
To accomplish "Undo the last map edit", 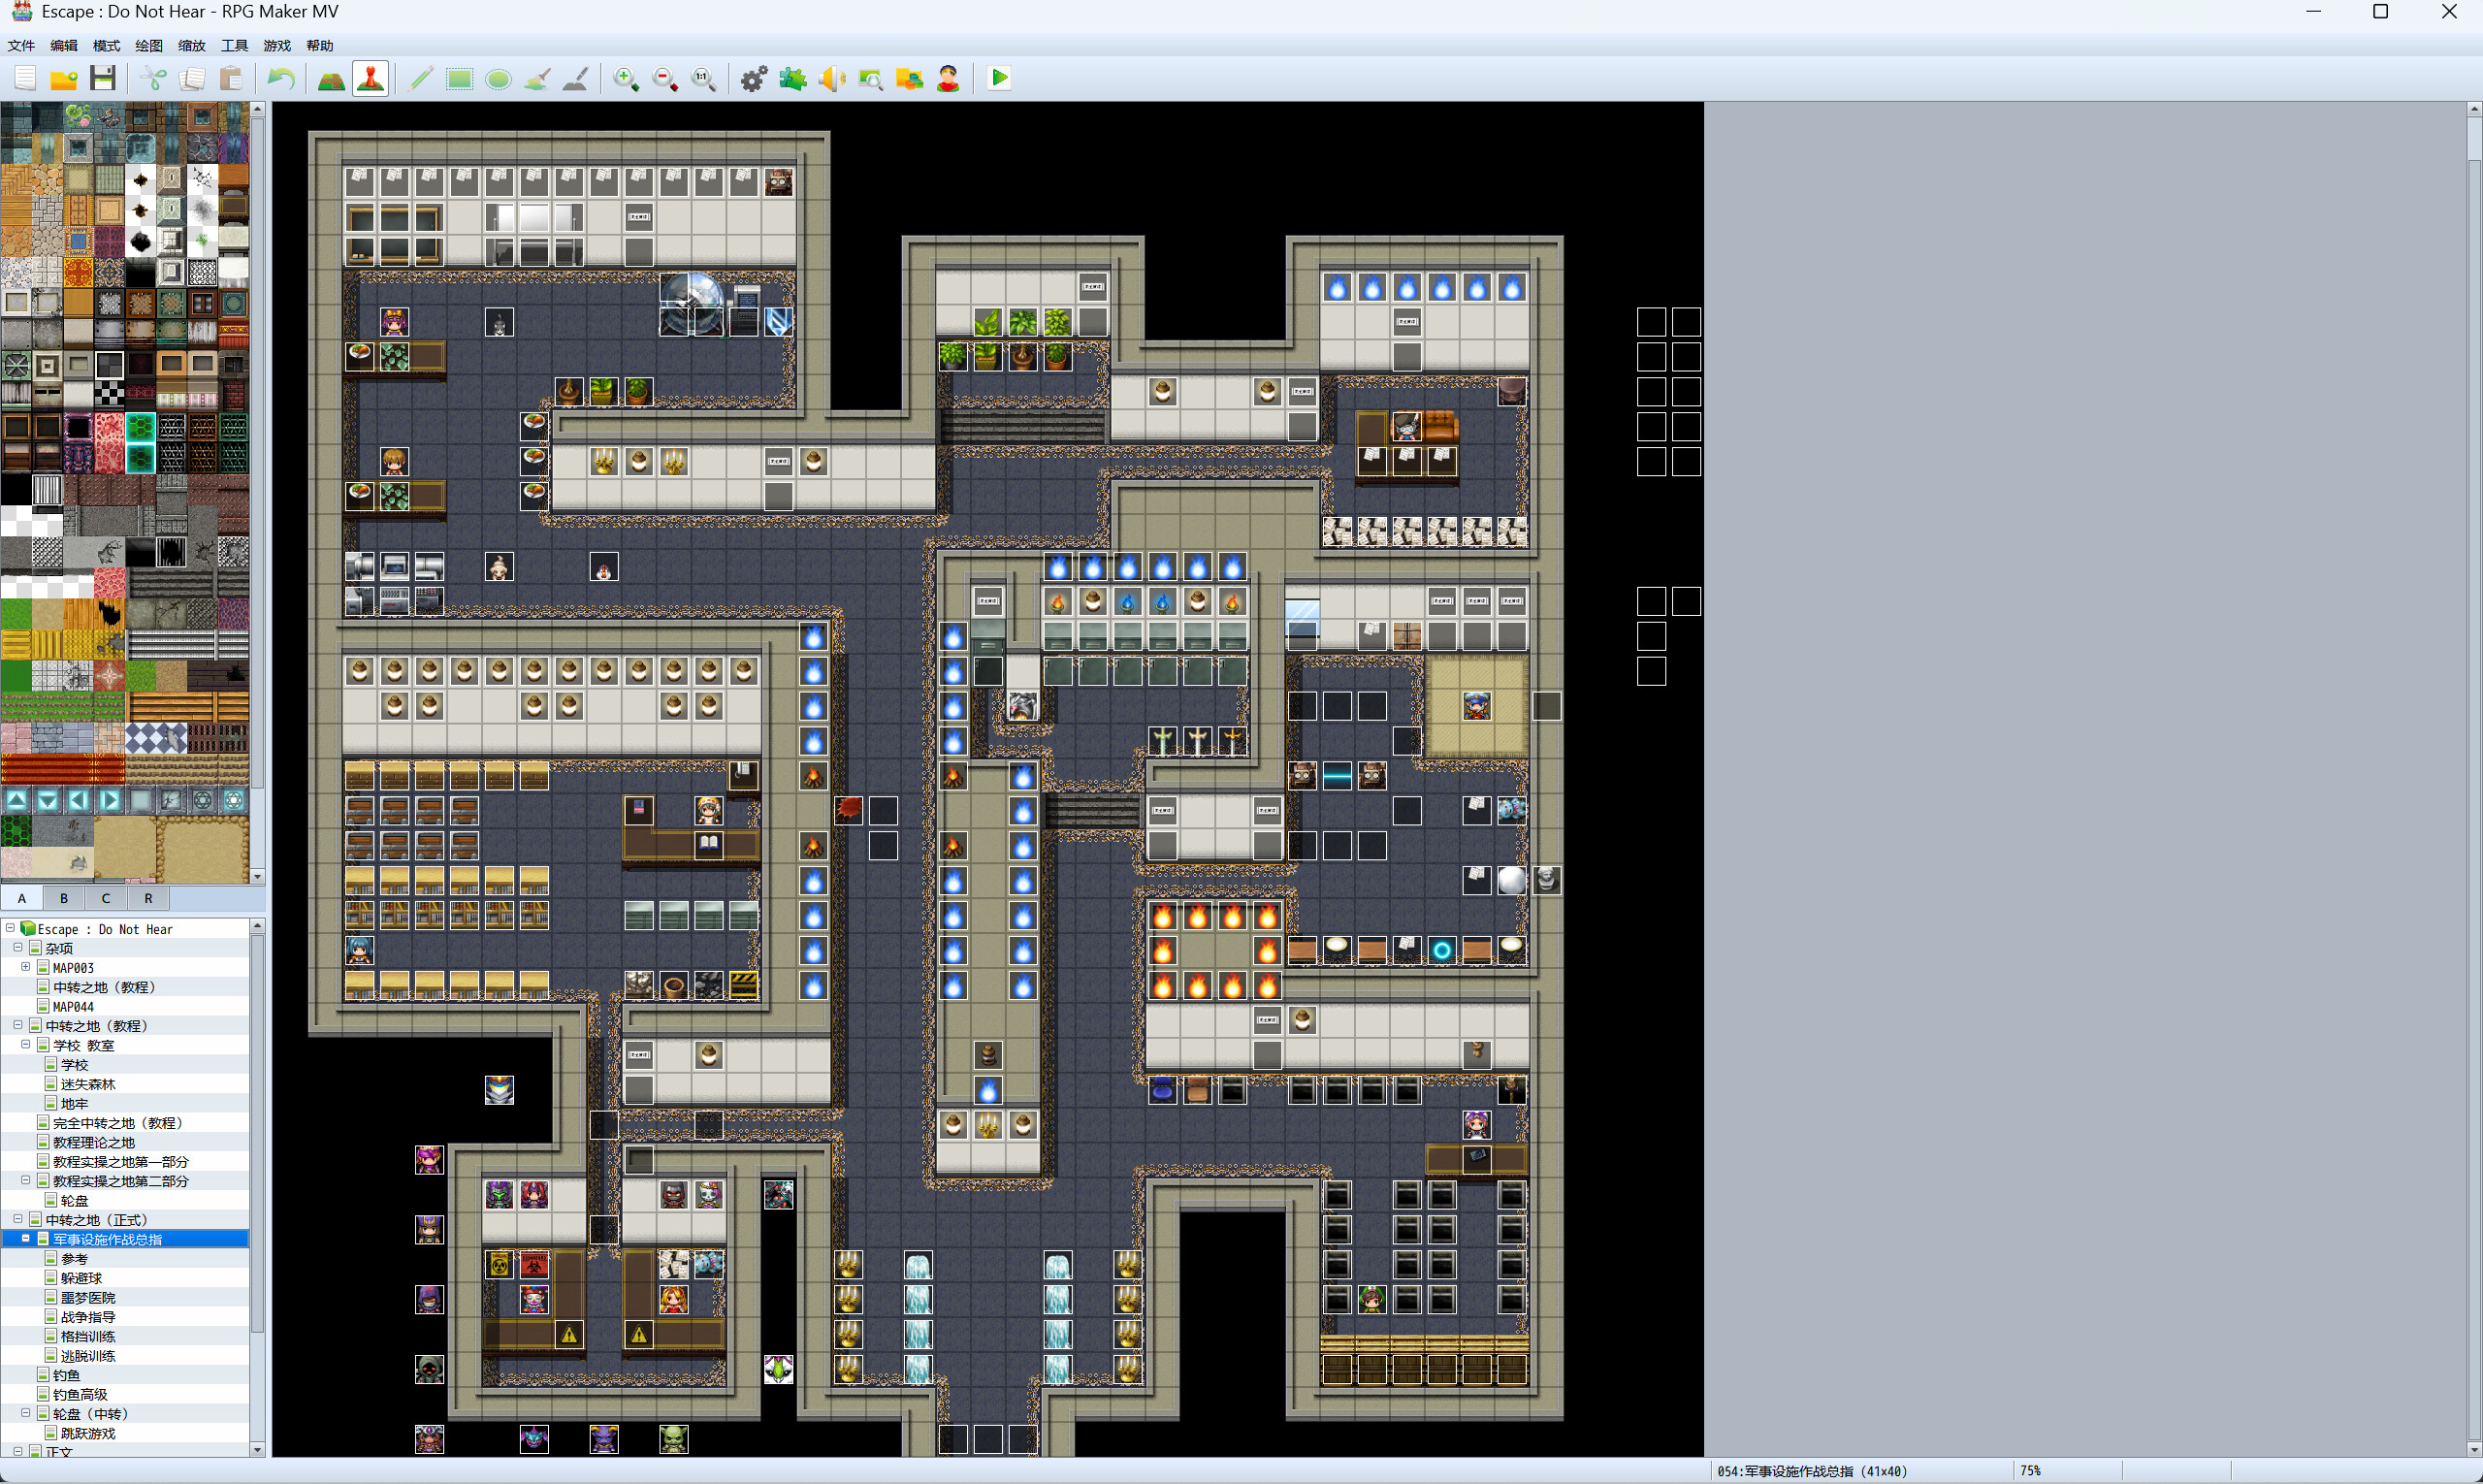I will click(281, 78).
